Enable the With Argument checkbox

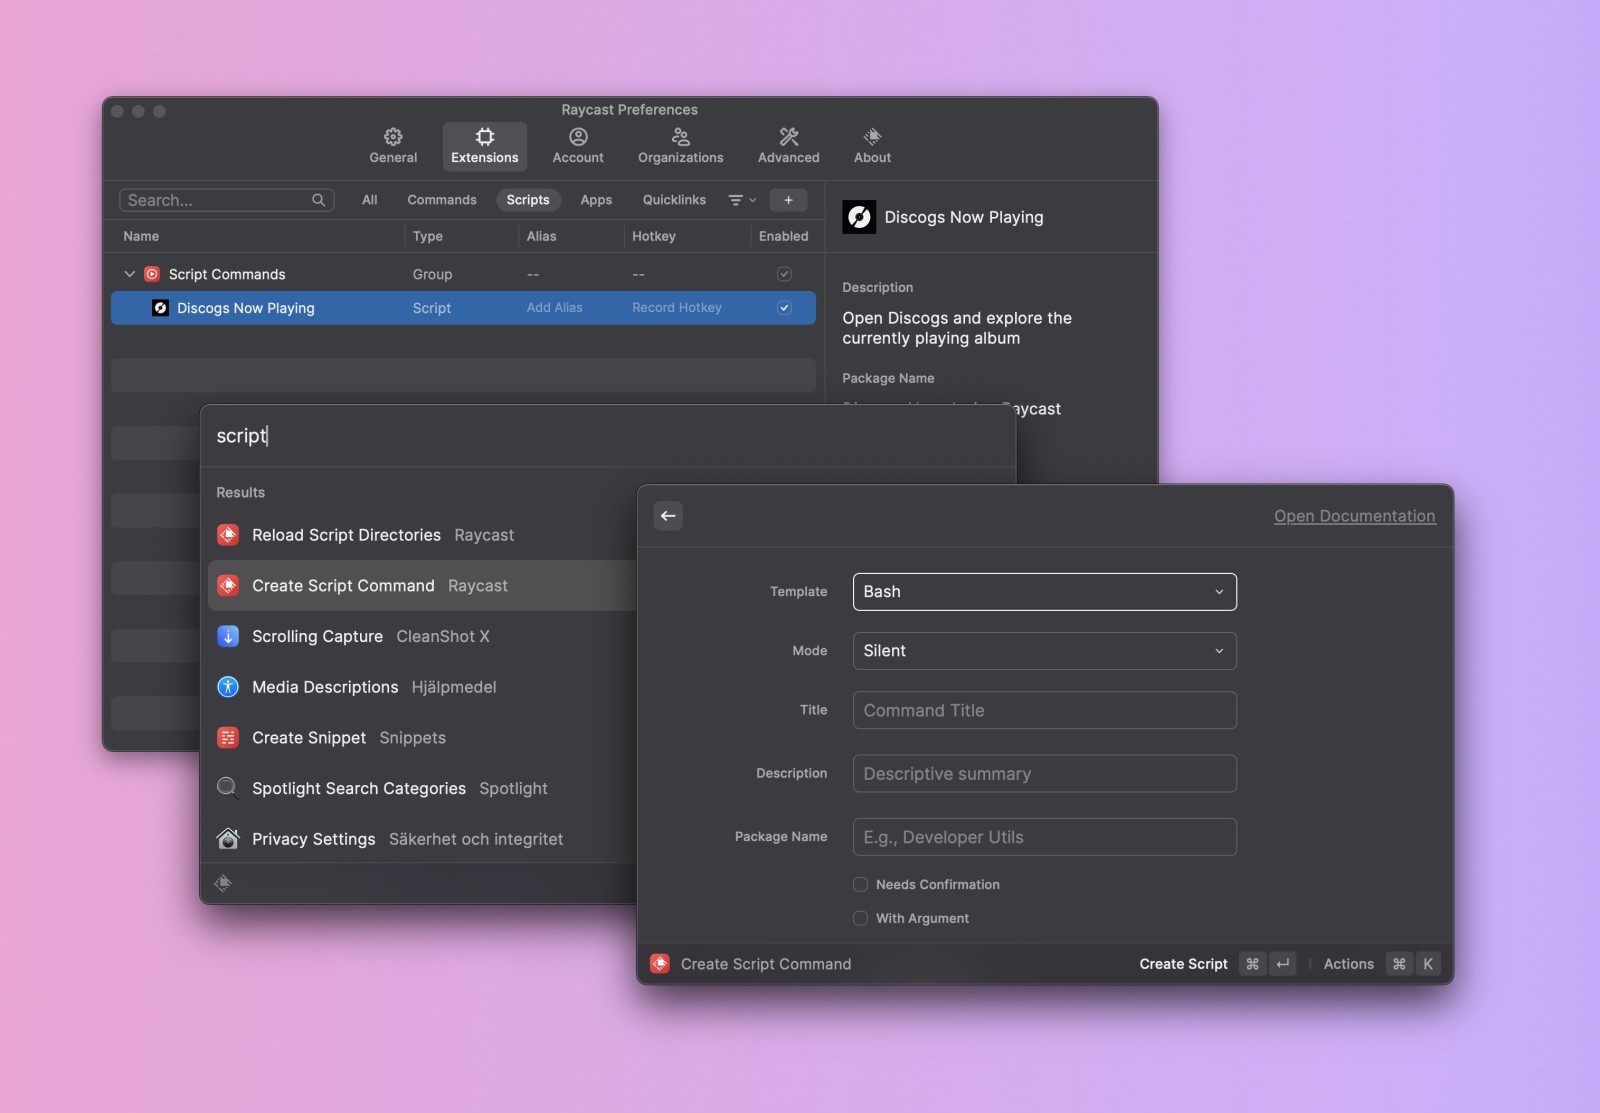tap(860, 918)
